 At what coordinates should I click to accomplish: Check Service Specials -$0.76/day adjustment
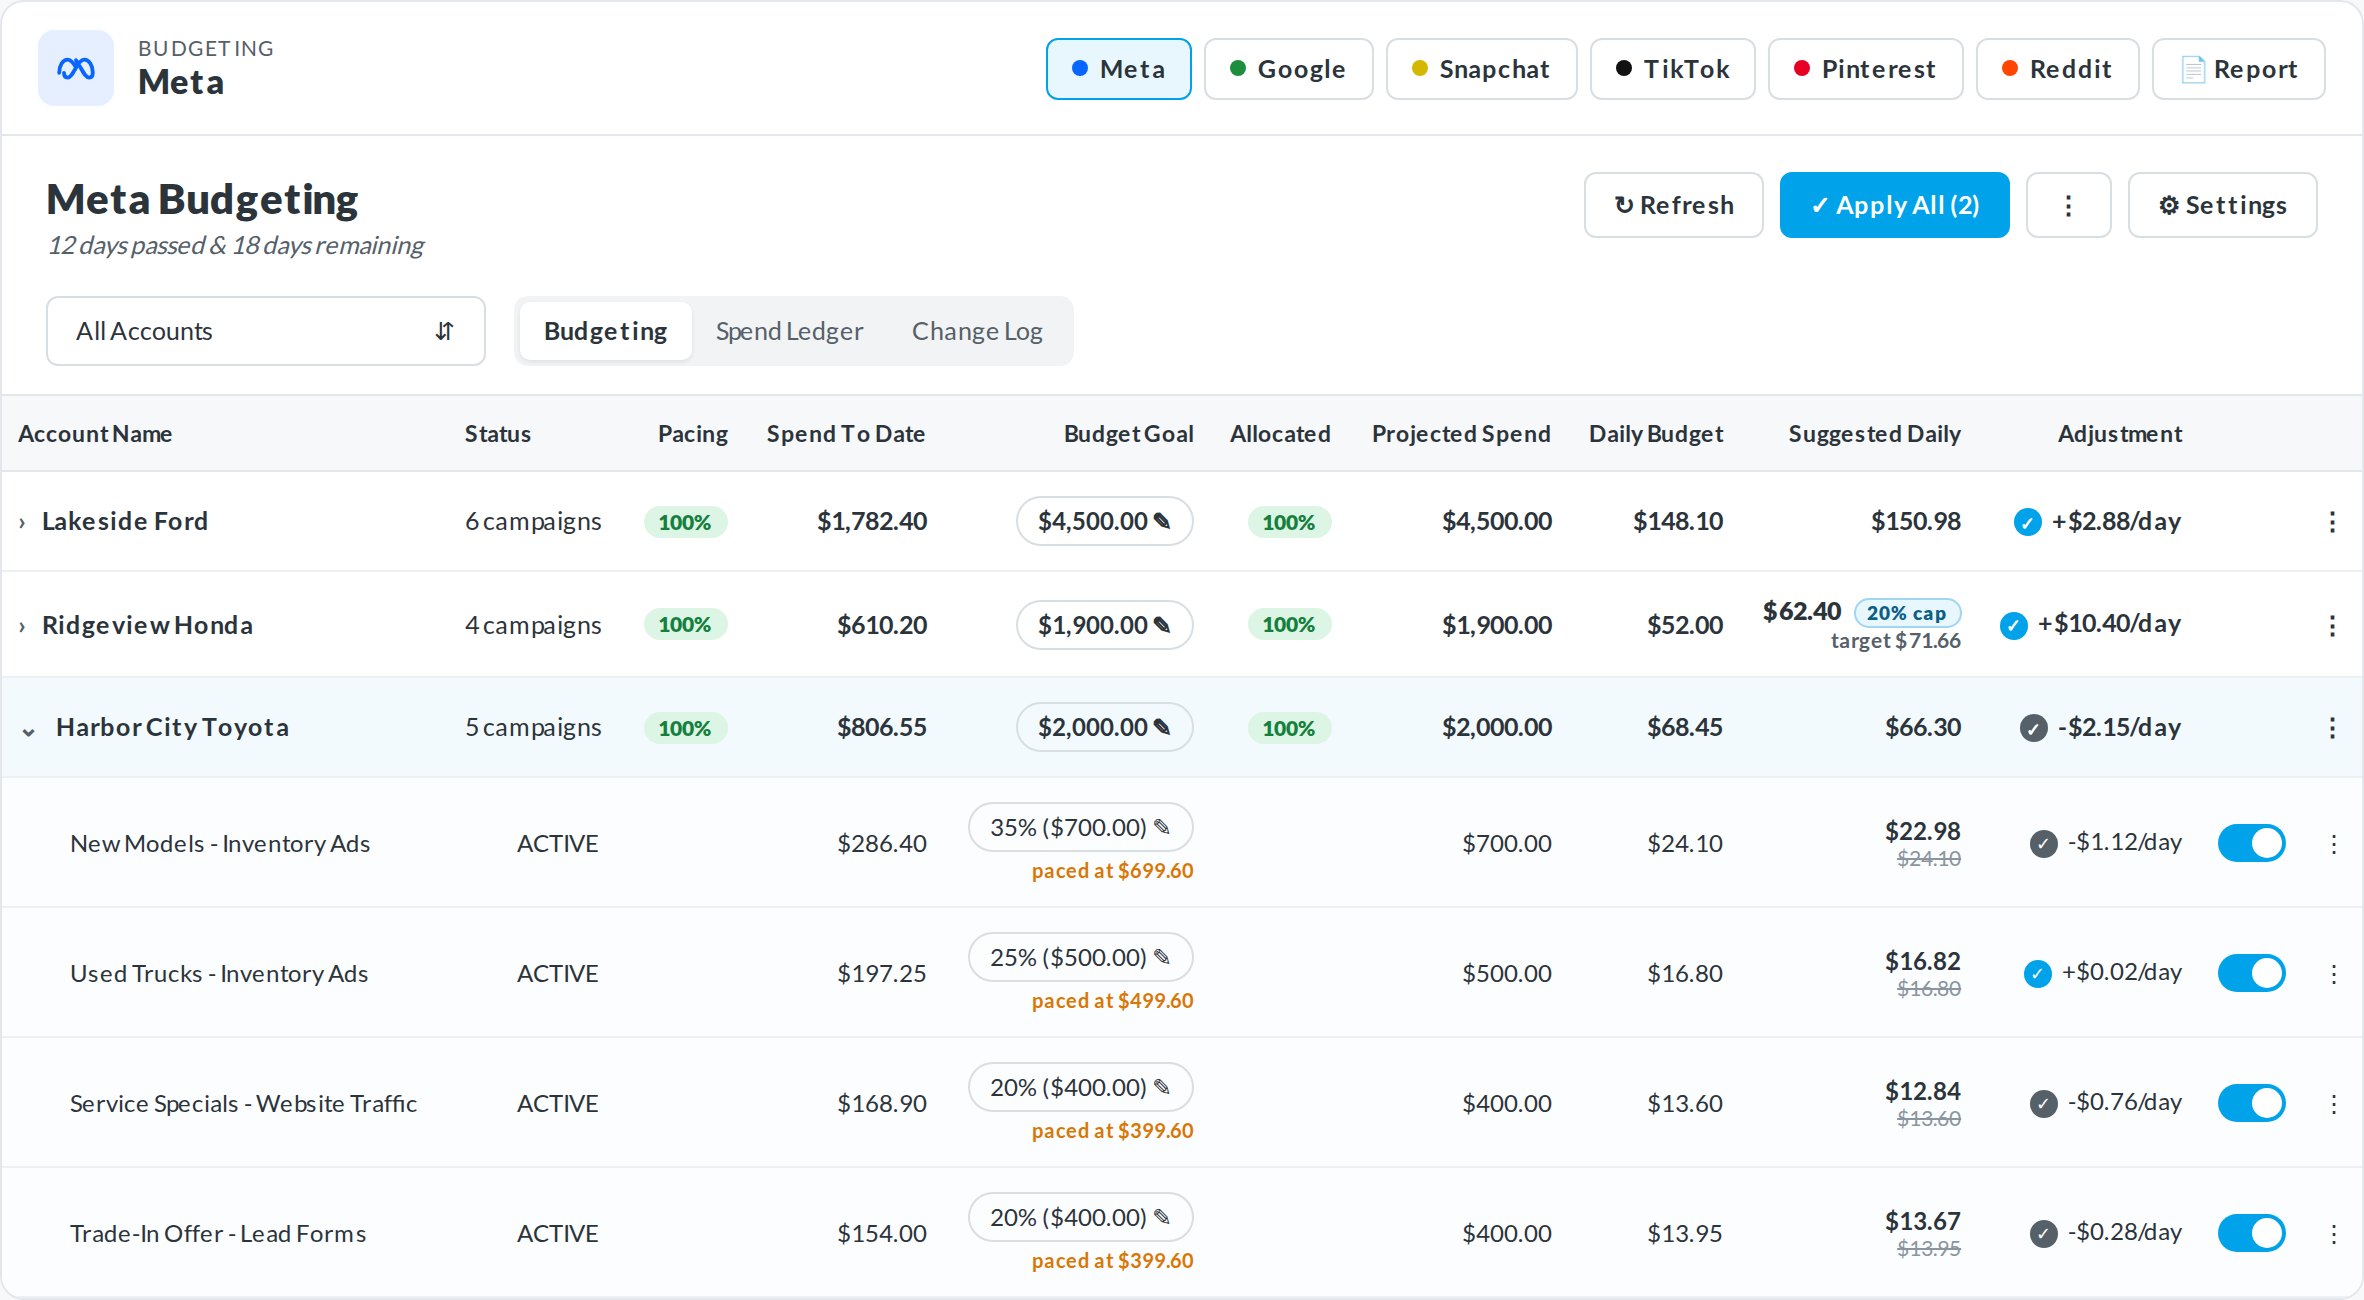point(2043,1104)
